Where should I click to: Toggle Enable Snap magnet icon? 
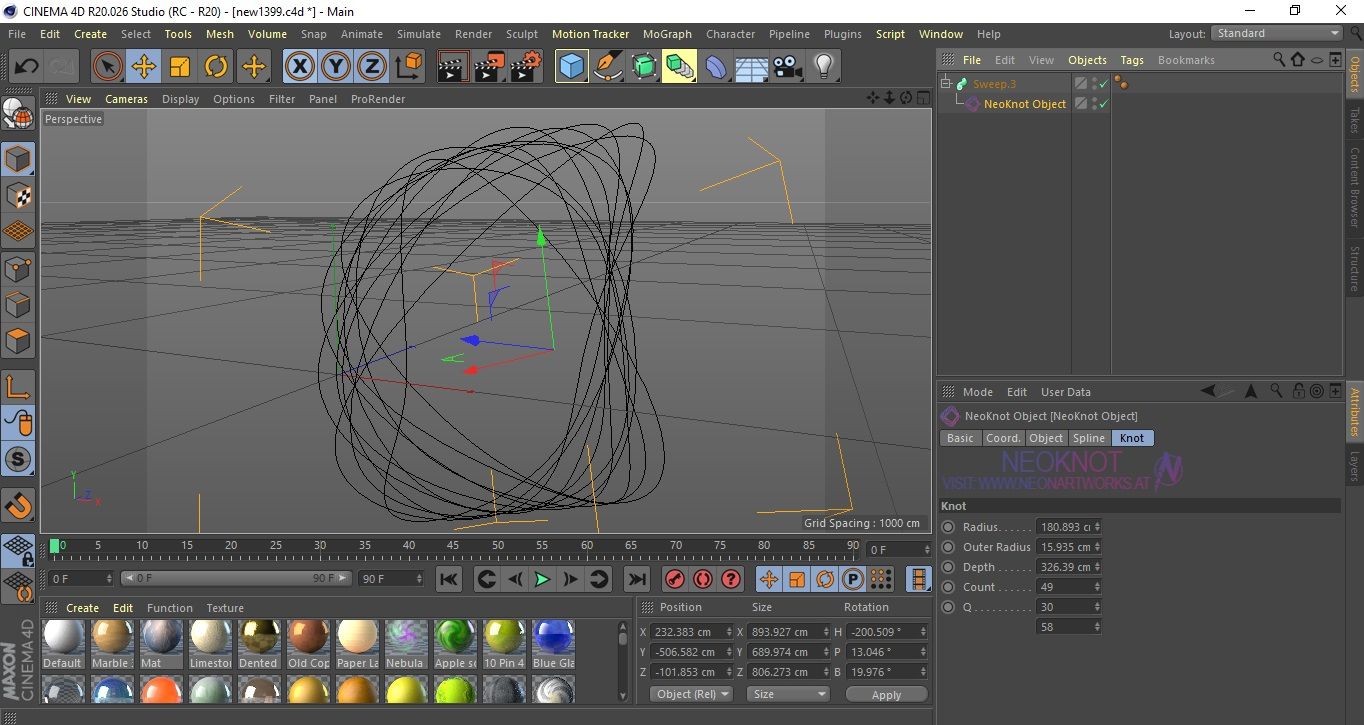pos(18,504)
